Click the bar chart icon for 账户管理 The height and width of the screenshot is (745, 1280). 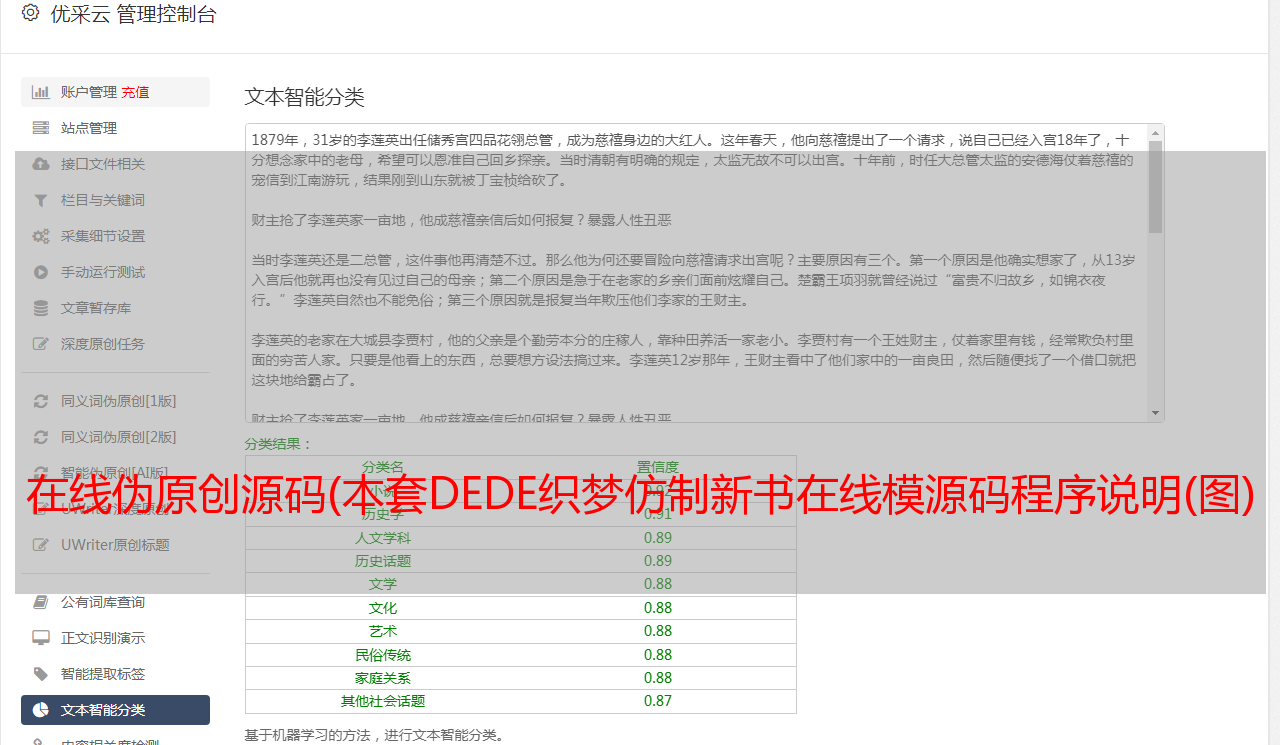click(x=40, y=92)
